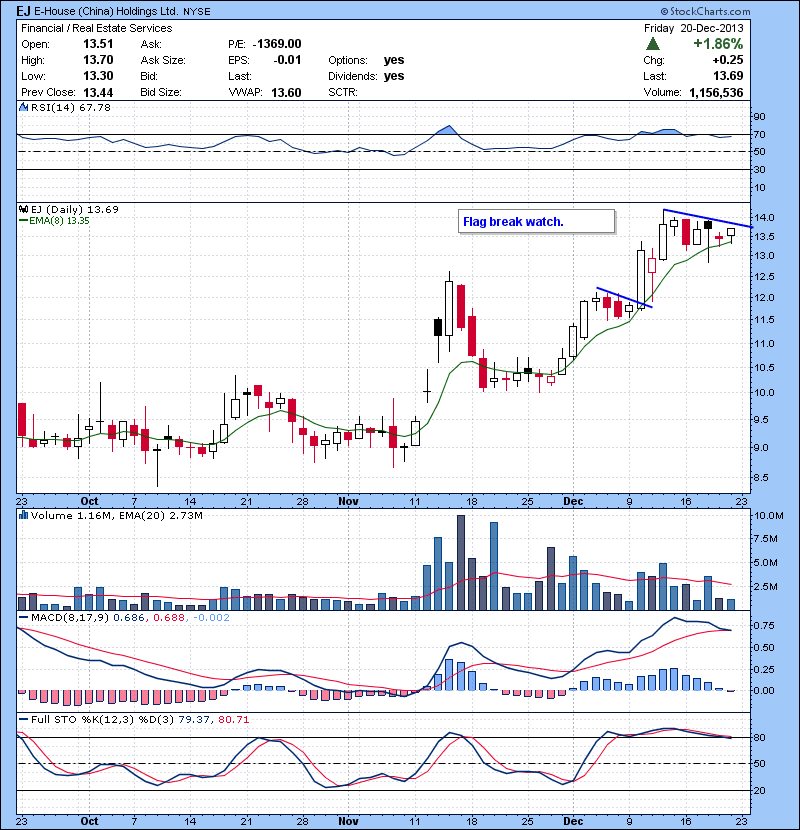Select the E-House (China) Holdings Ltd. title
The image size is (800, 830).
click(106, 11)
